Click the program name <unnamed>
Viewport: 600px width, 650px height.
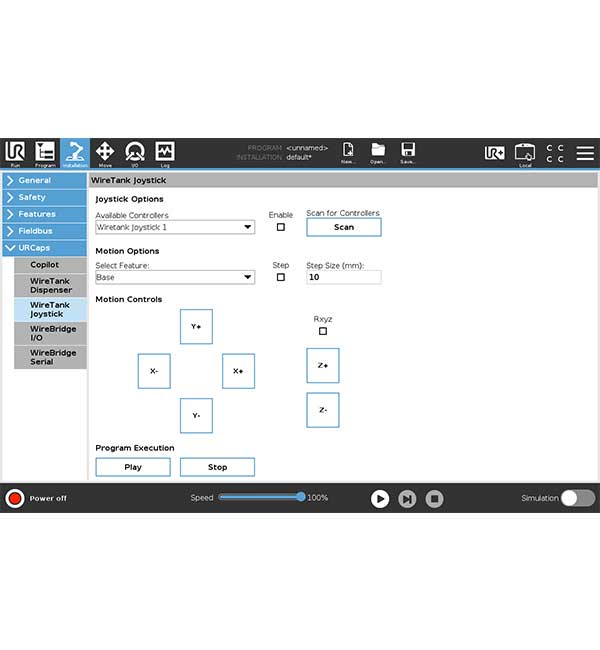(x=307, y=148)
